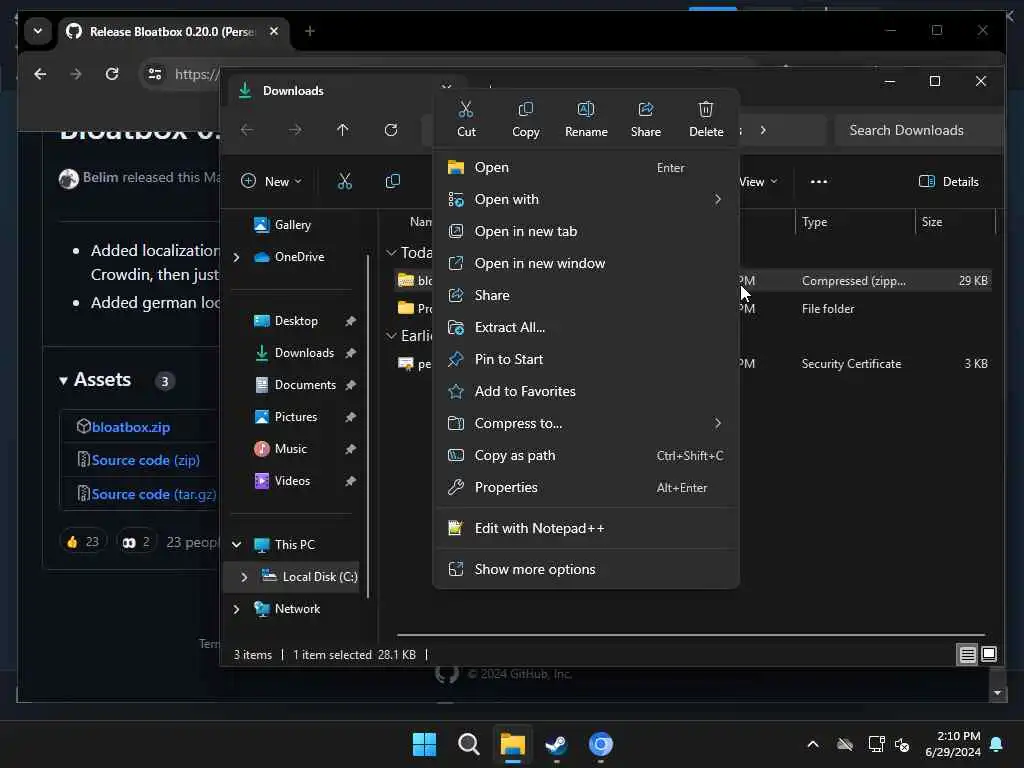Switch to large thumbnails view icon
Image resolution: width=1024 pixels, height=768 pixels.
pos(989,654)
